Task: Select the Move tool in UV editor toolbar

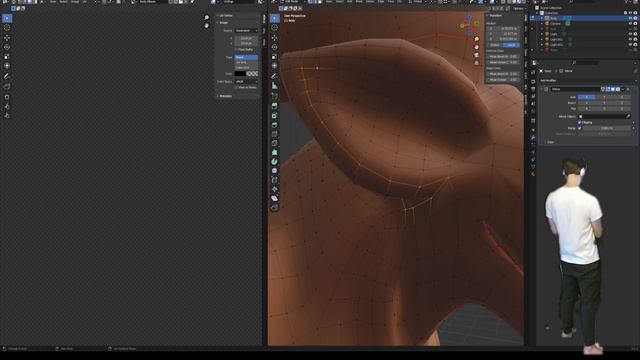Action: (7, 38)
